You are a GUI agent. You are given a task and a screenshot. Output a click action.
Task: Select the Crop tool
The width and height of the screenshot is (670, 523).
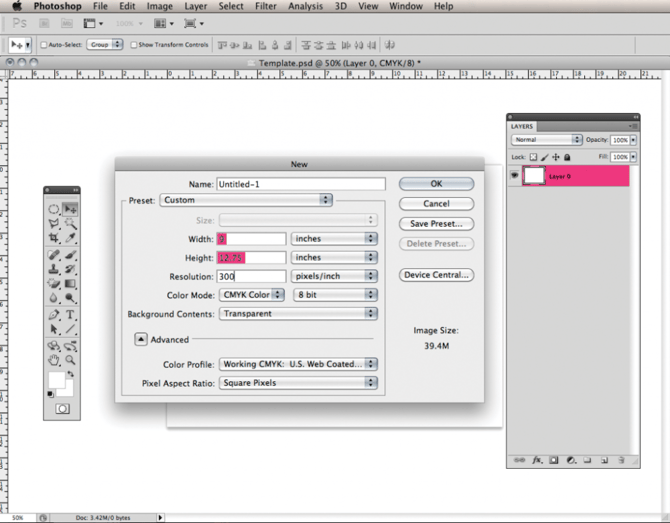(x=53, y=238)
